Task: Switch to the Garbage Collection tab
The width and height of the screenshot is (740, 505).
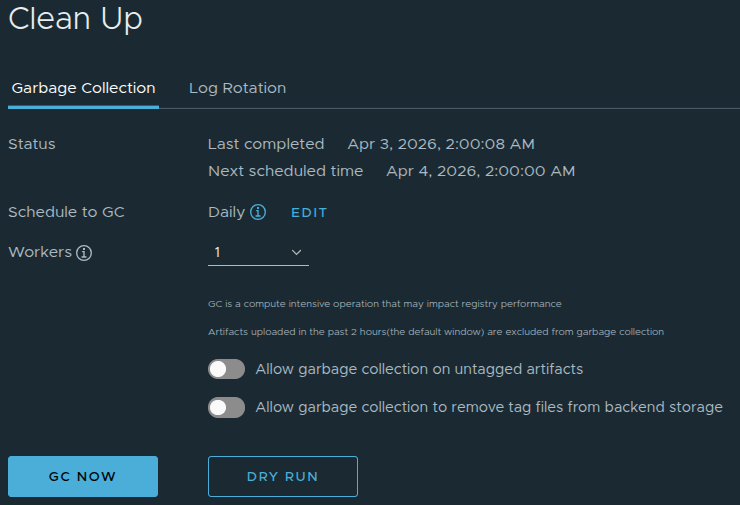Action: [83, 88]
